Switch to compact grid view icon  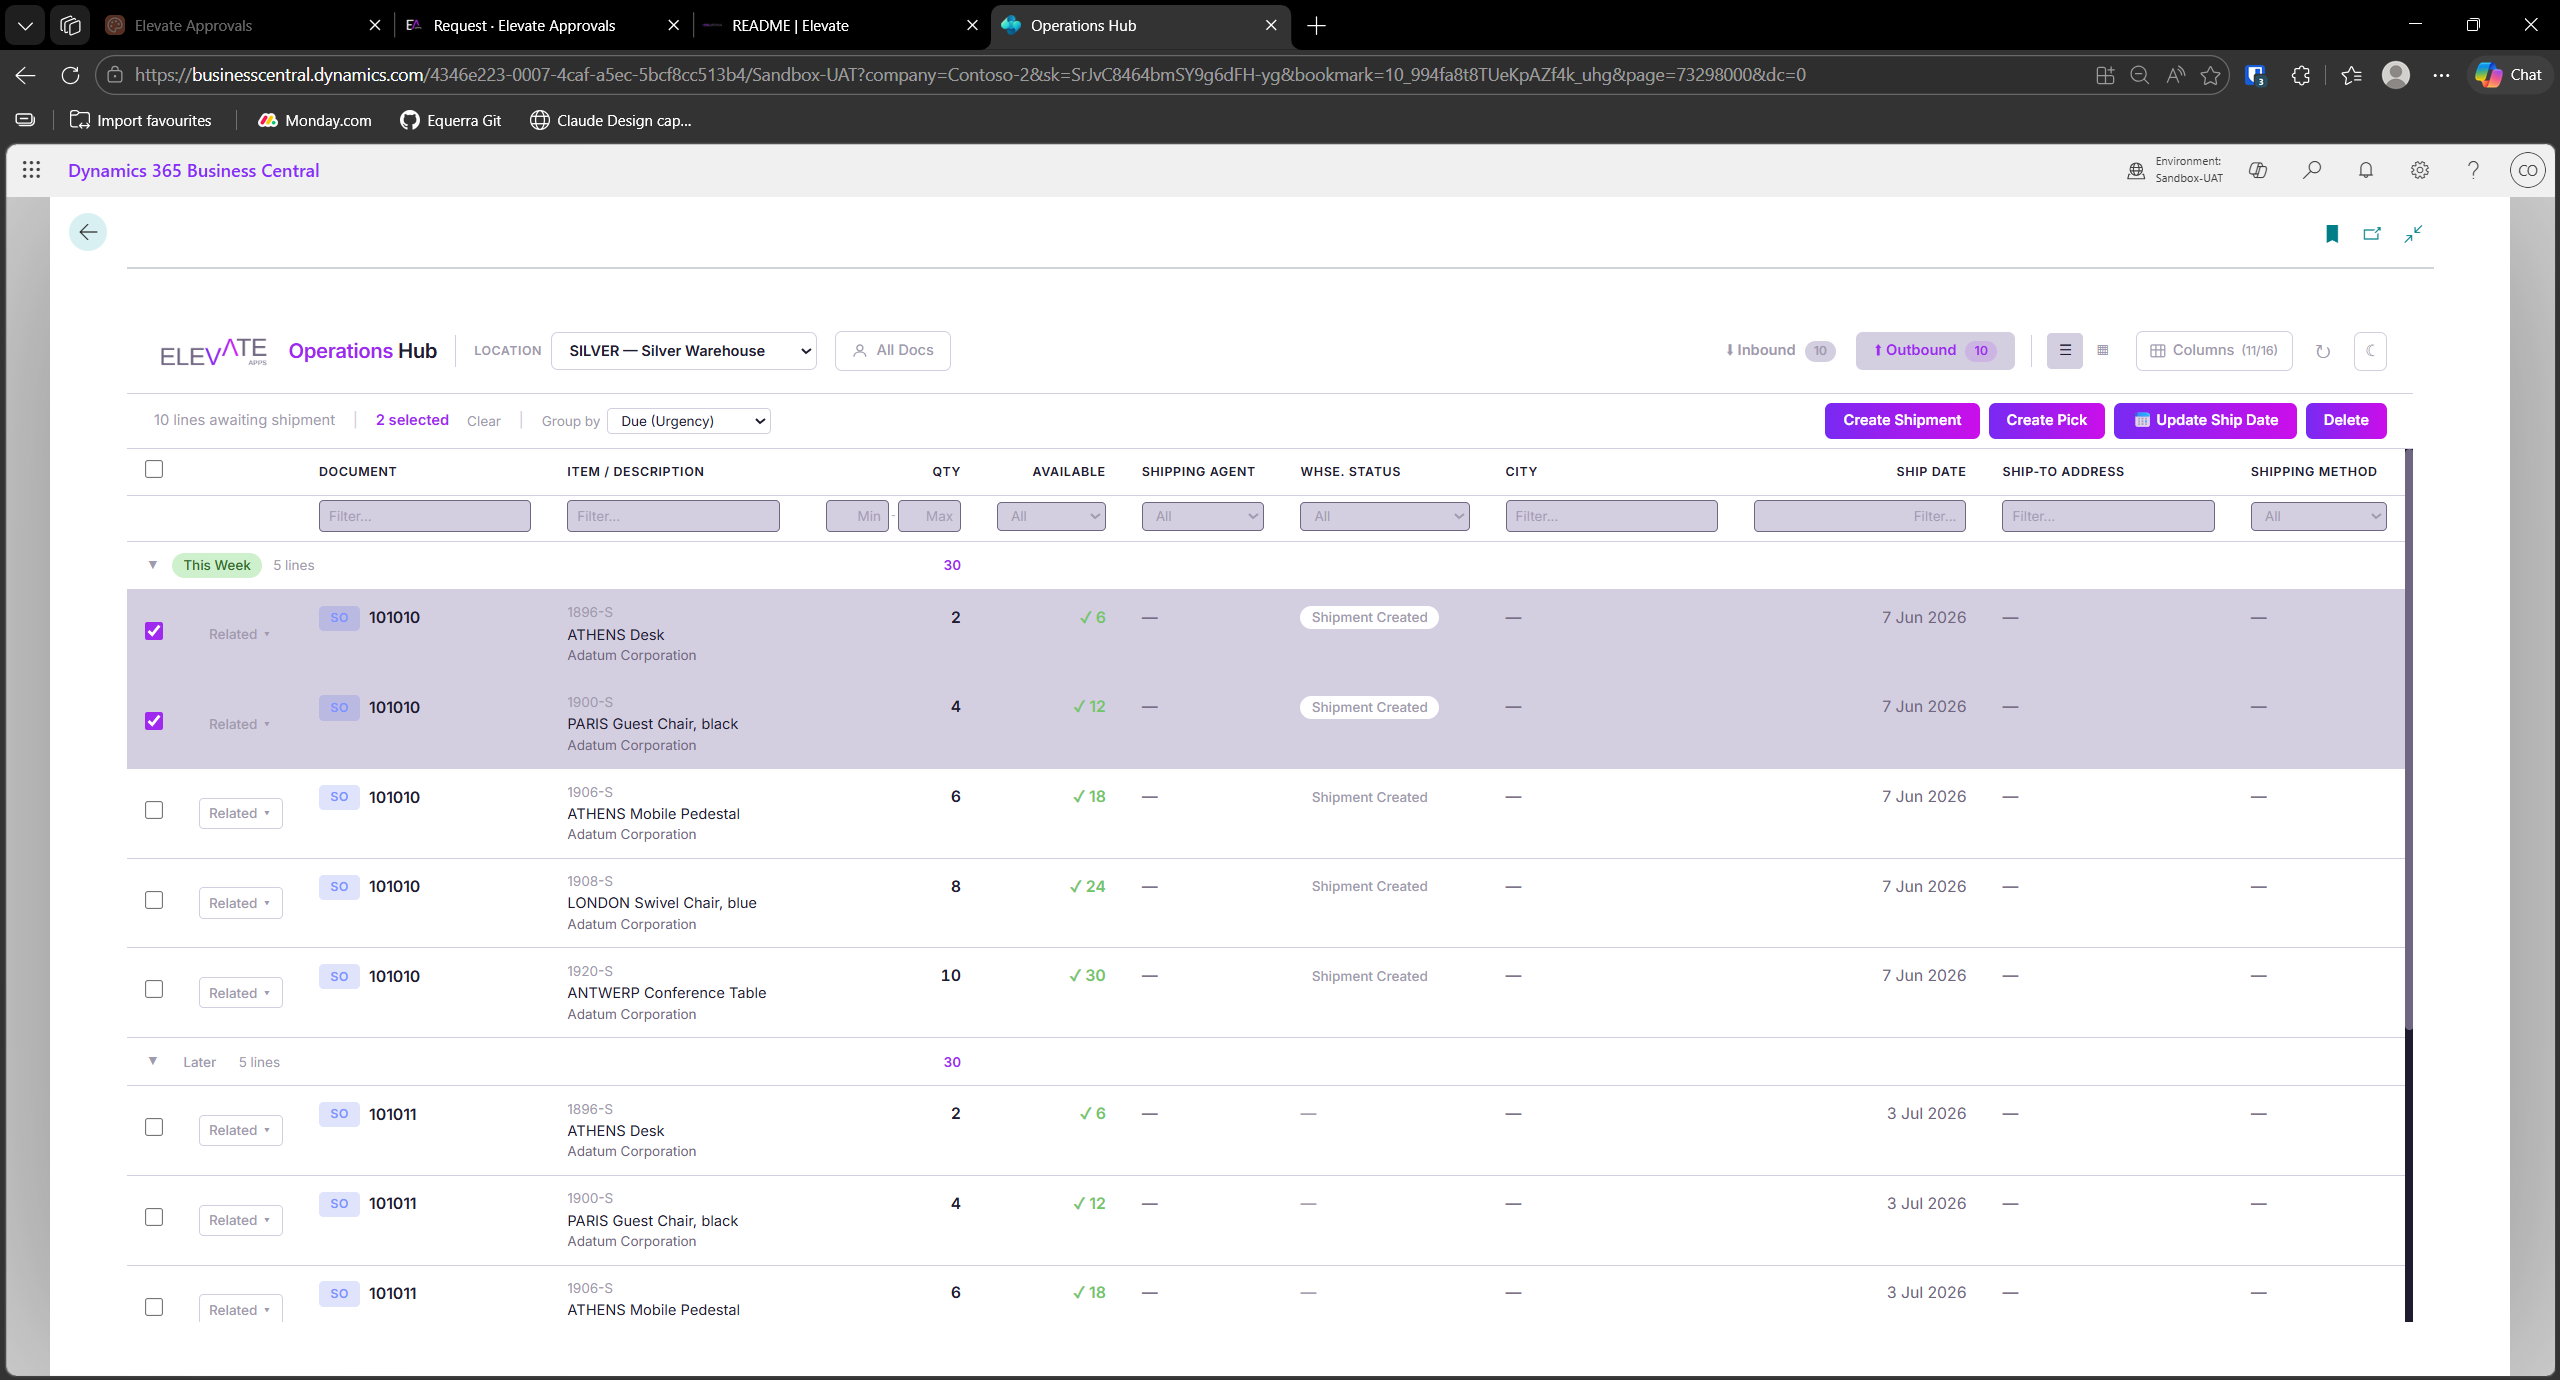coord(2102,351)
